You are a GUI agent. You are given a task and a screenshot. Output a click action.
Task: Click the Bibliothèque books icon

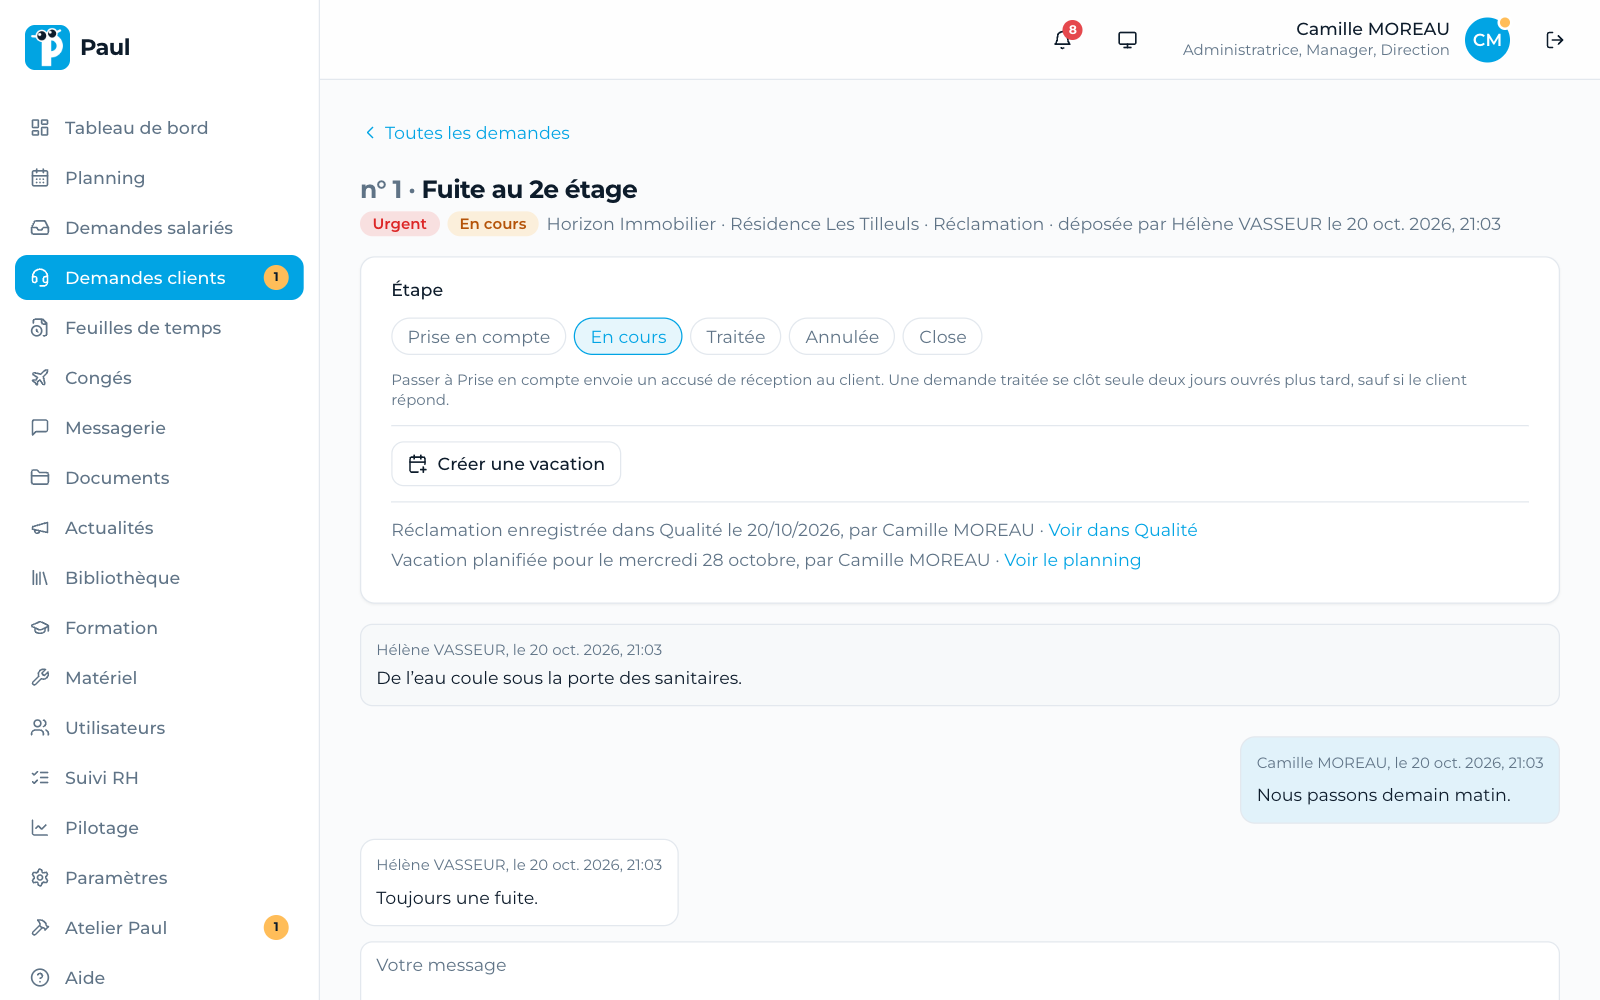[x=40, y=578]
